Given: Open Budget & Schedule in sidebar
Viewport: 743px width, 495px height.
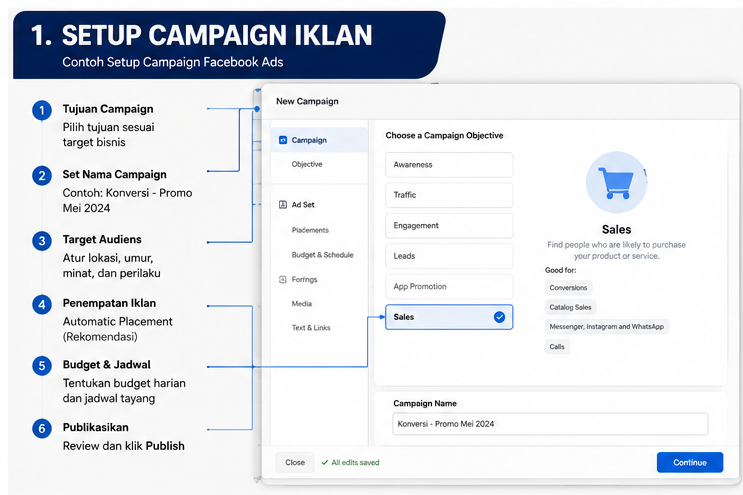Looking at the screenshot, I should pos(322,254).
